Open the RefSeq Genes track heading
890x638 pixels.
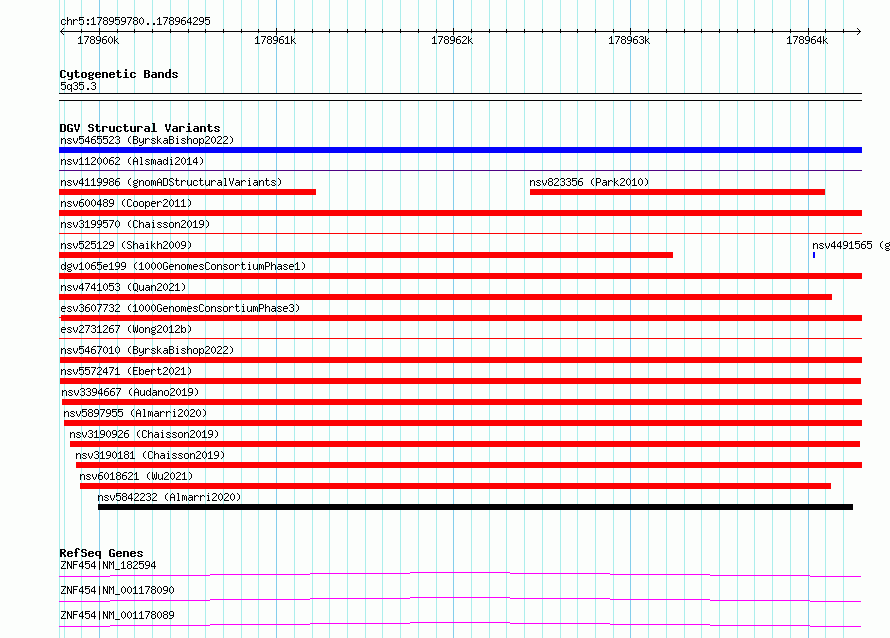click(101, 553)
